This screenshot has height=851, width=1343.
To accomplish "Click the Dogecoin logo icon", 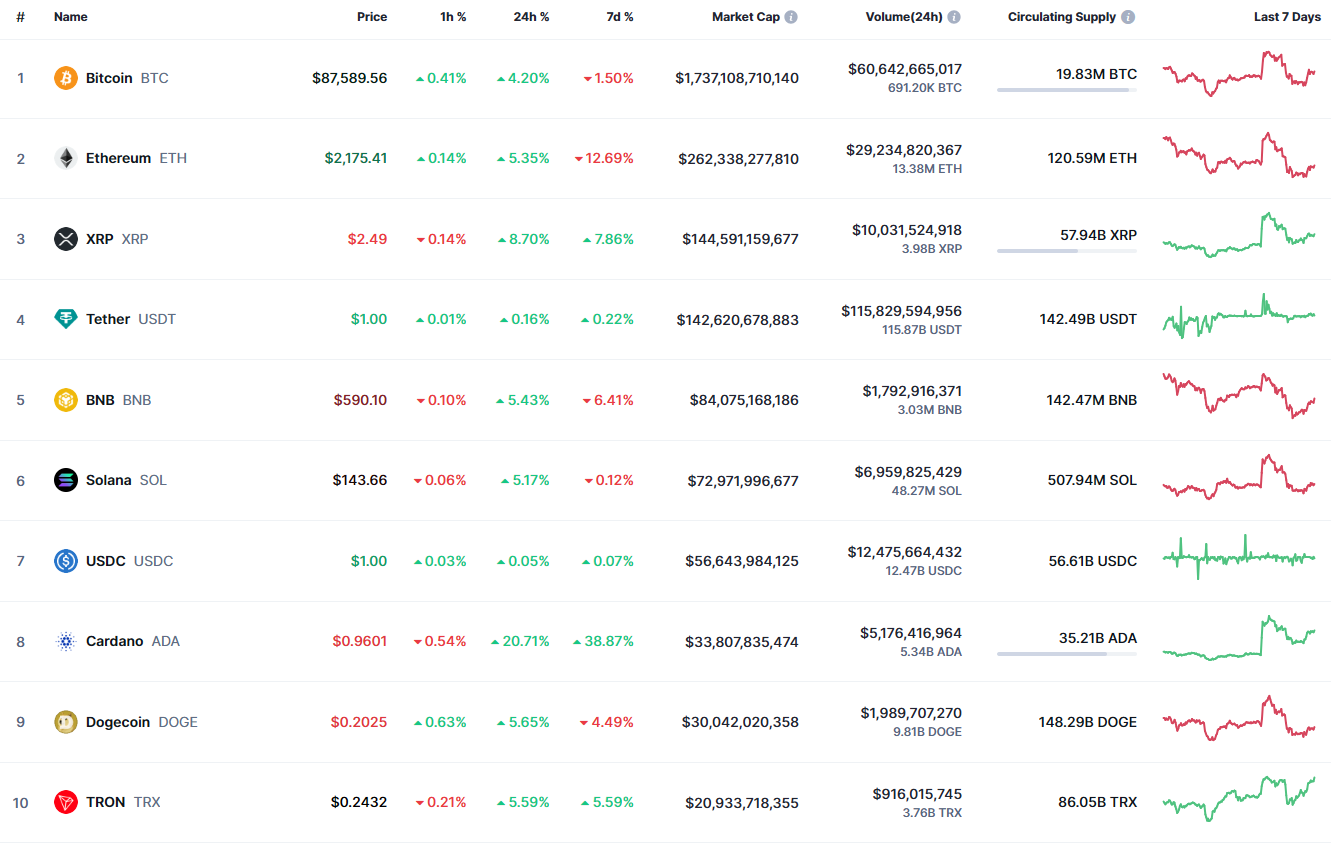I will point(66,722).
